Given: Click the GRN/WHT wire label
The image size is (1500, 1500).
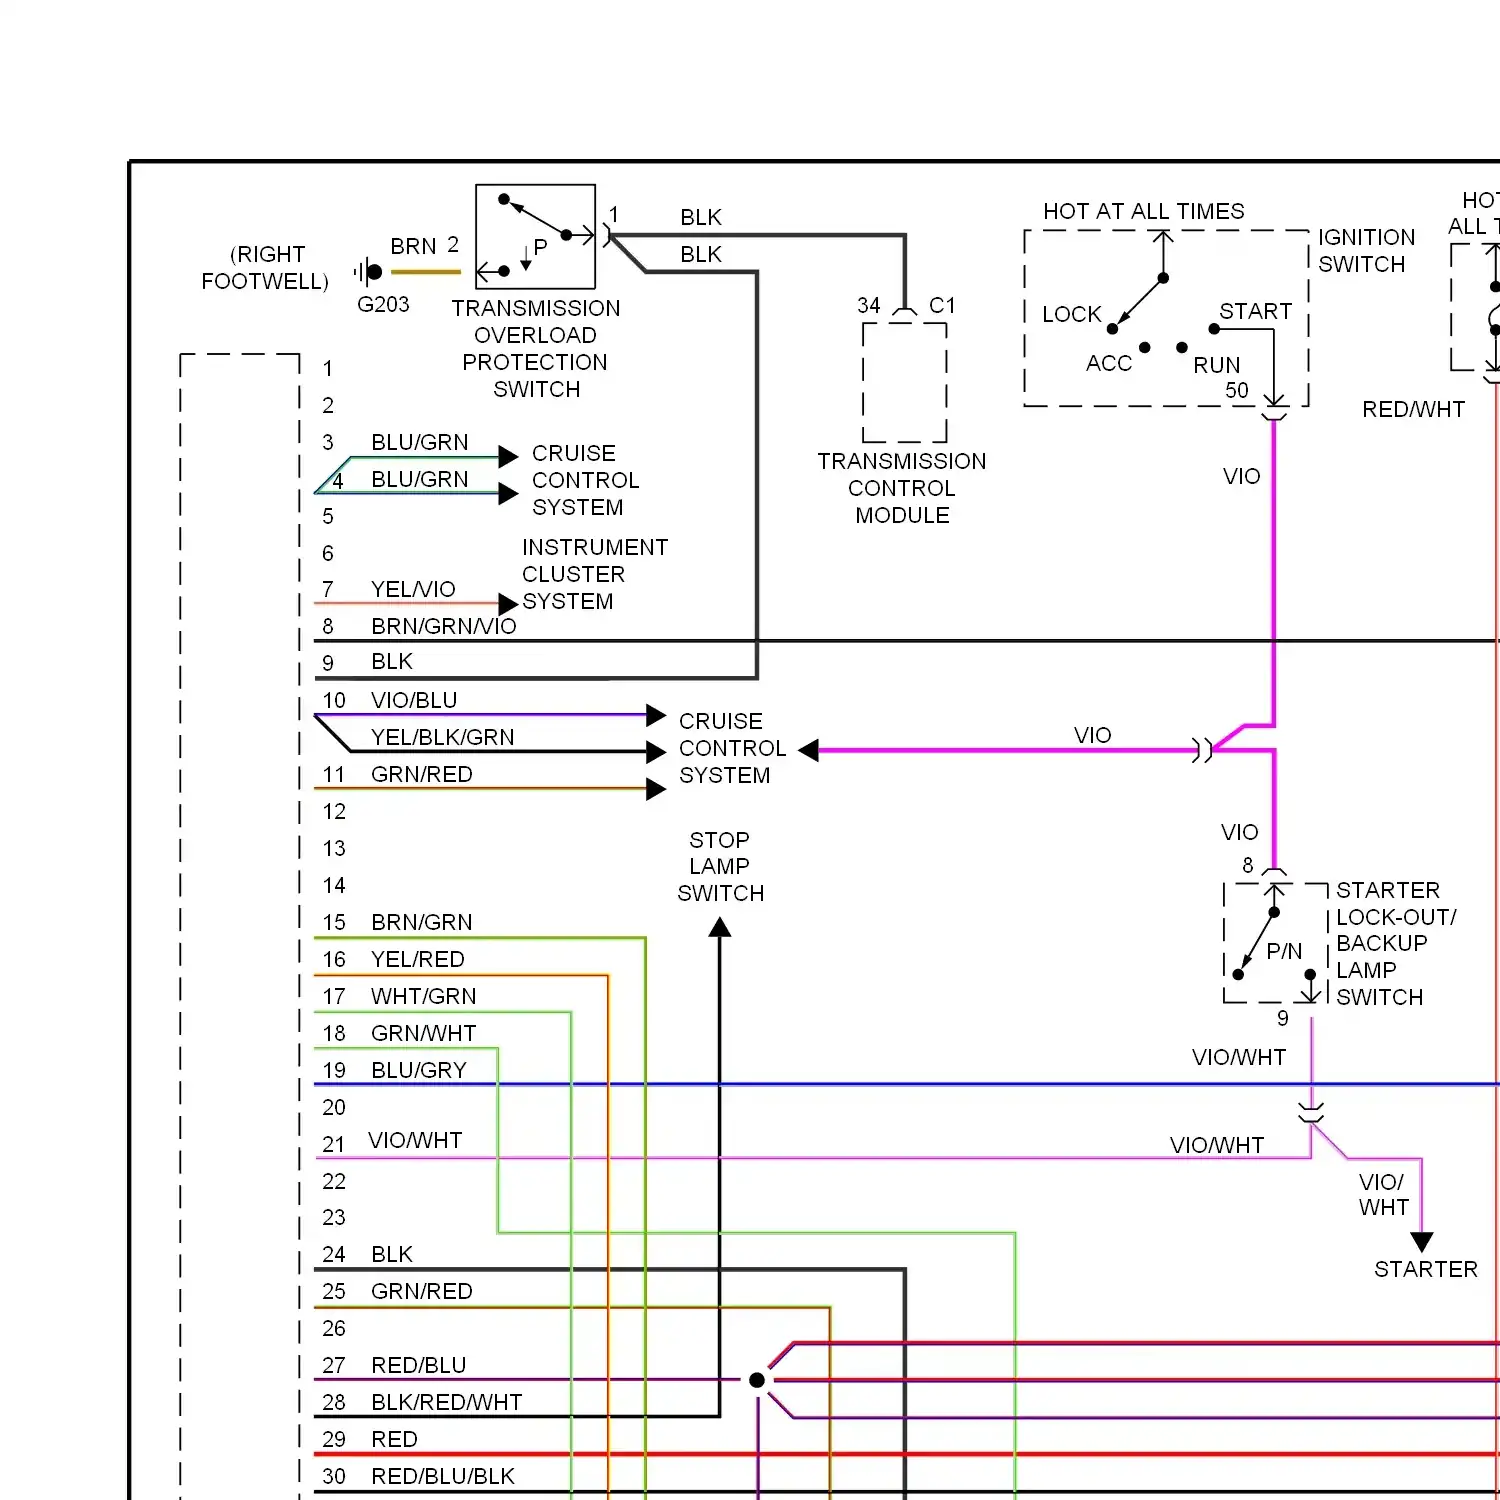Looking at the screenshot, I should pos(424,1033).
